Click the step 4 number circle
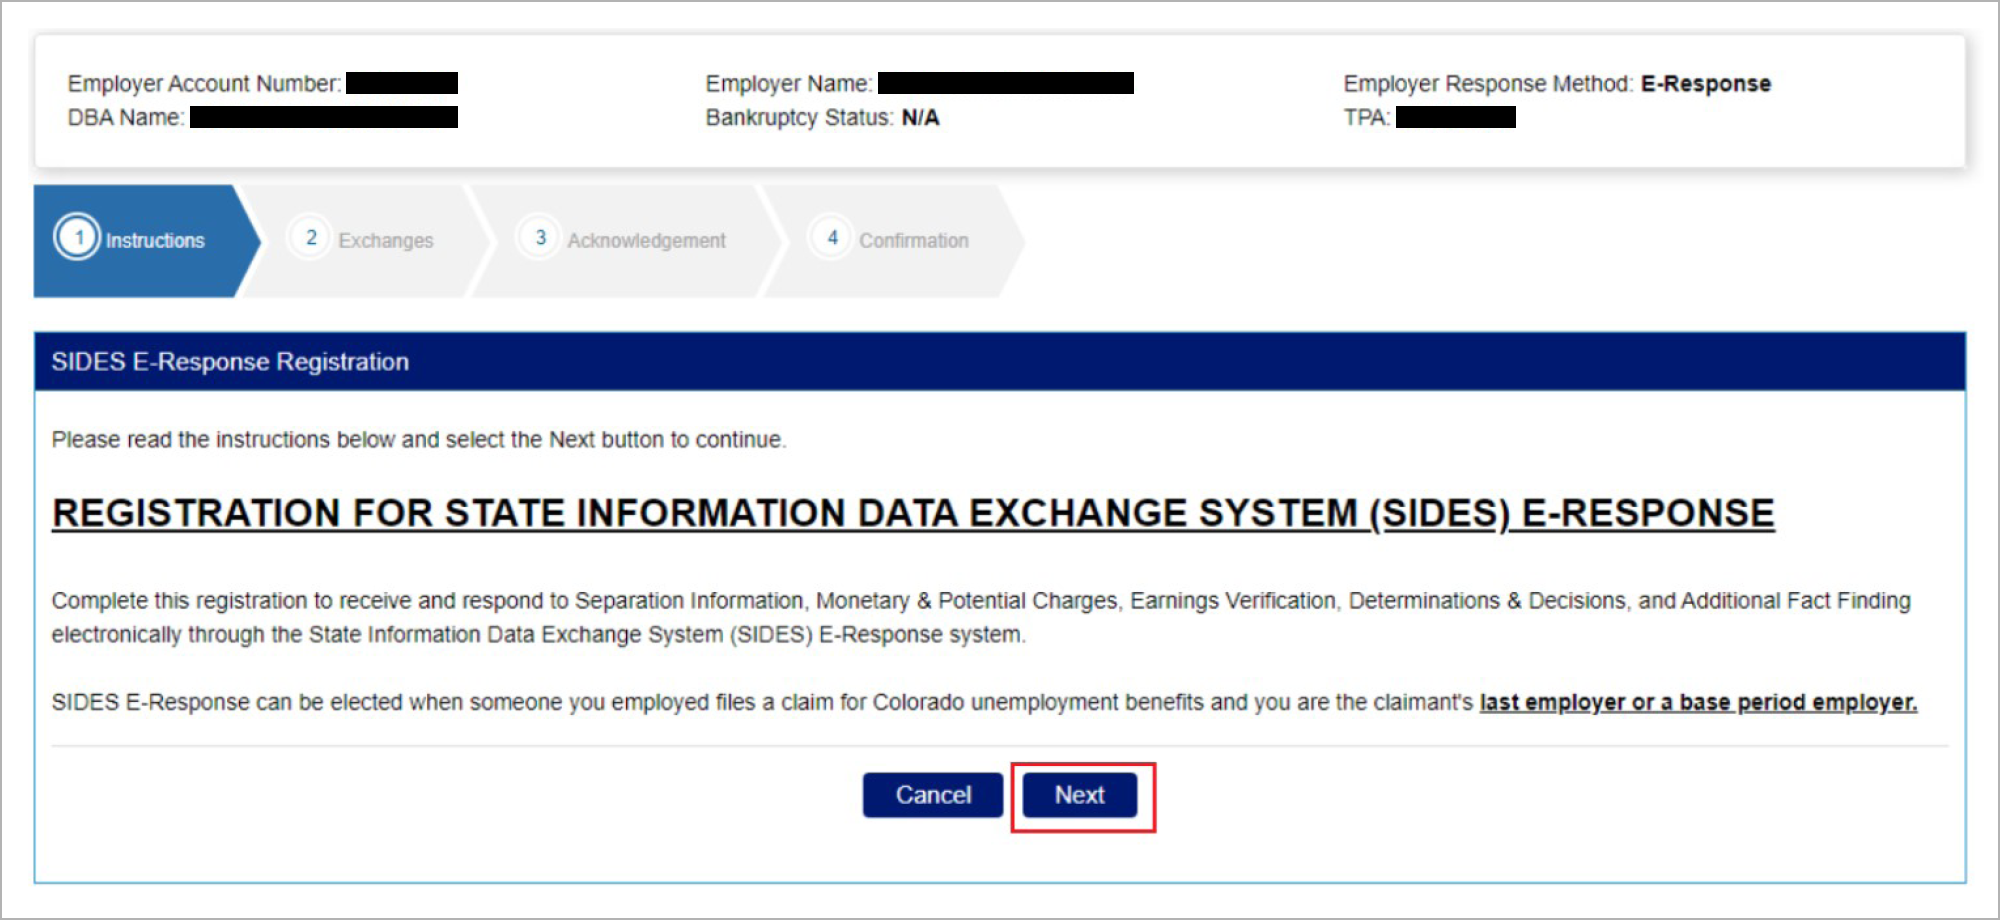The height and width of the screenshot is (920, 2000). (x=832, y=238)
